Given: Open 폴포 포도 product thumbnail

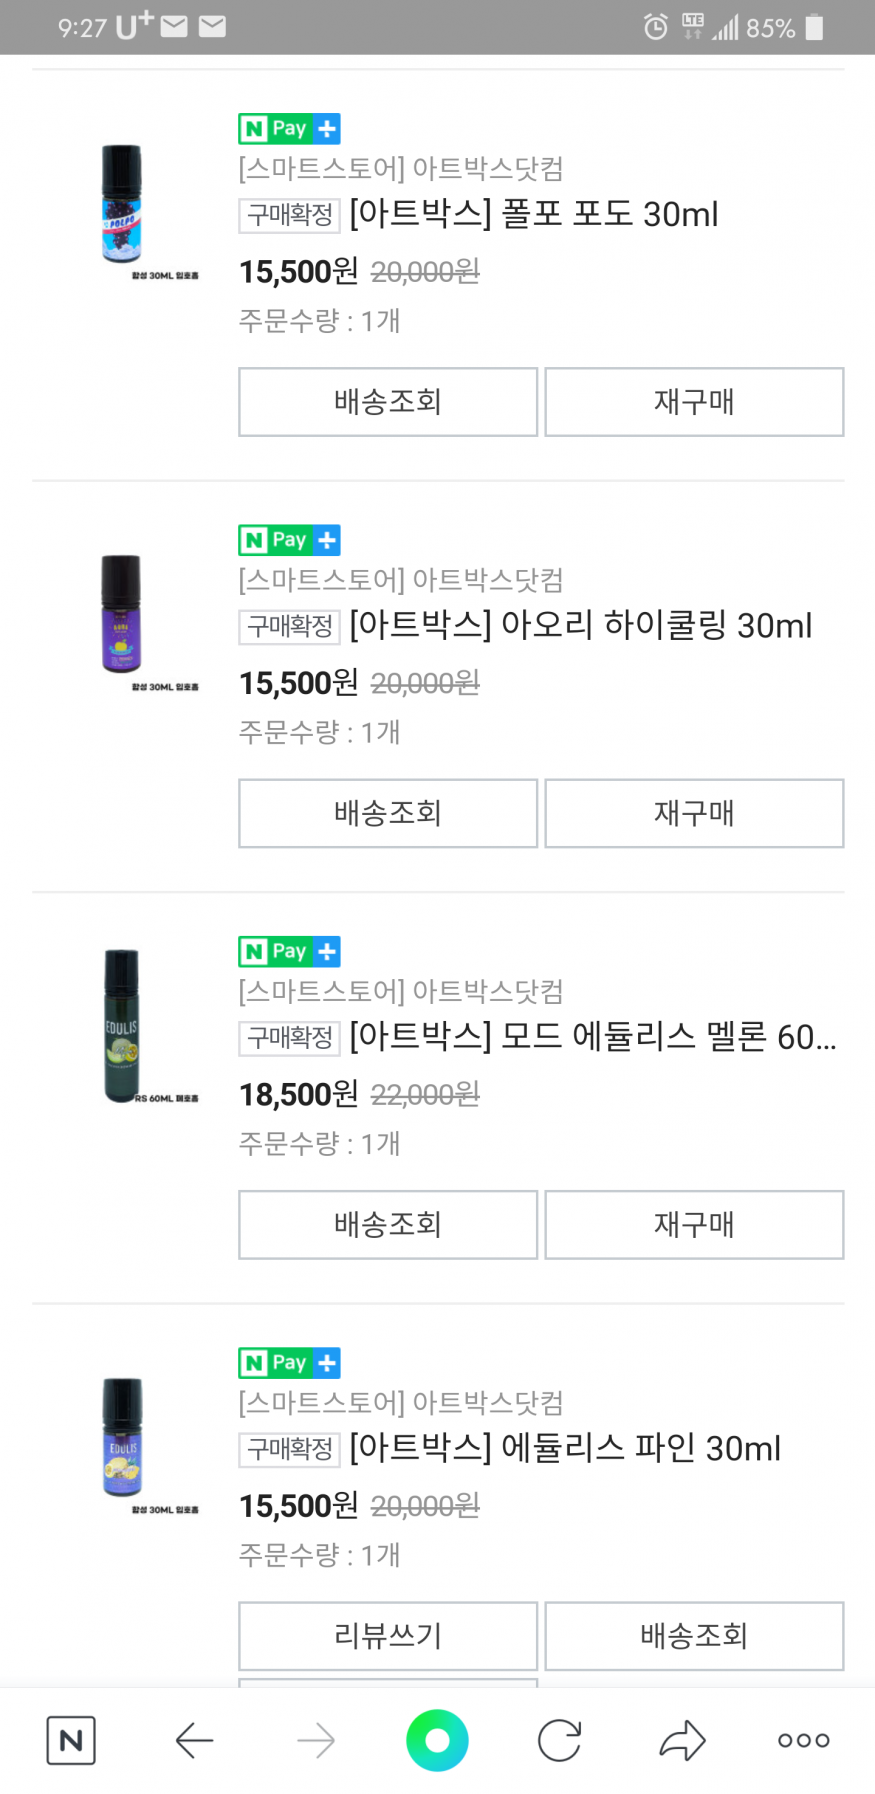Looking at the screenshot, I should 122,205.
